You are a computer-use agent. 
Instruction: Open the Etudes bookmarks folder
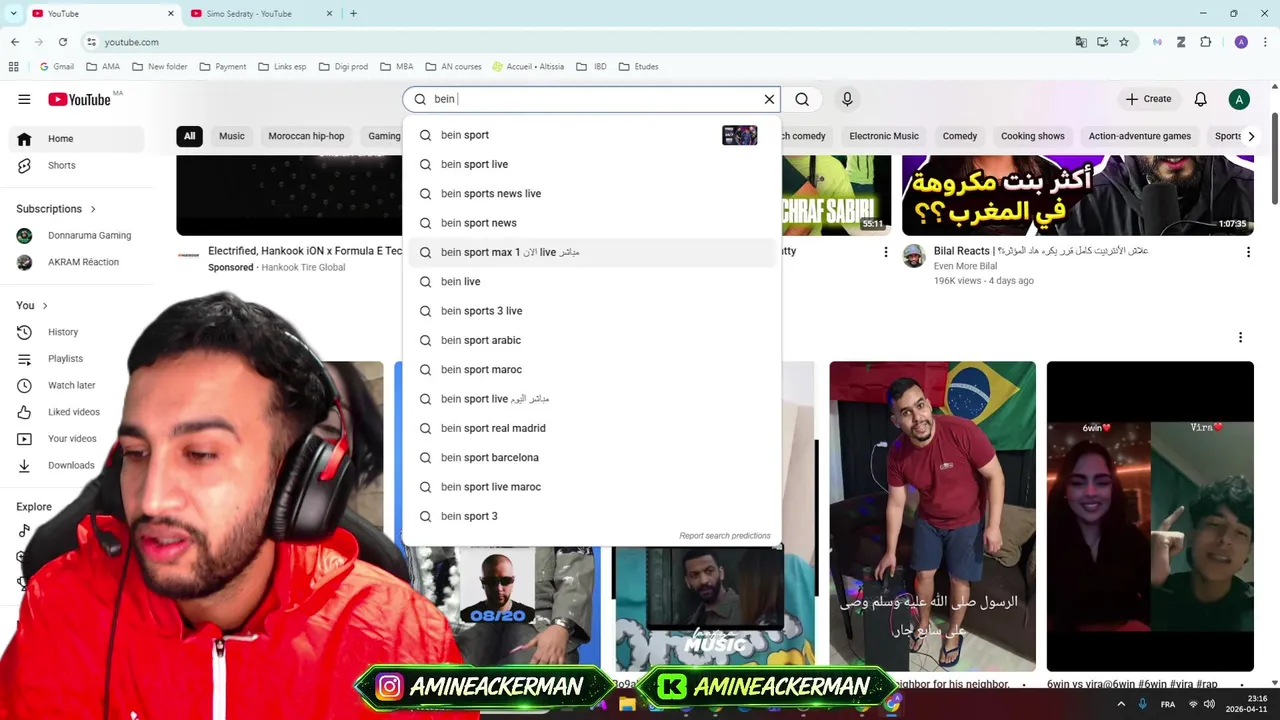[638, 67]
